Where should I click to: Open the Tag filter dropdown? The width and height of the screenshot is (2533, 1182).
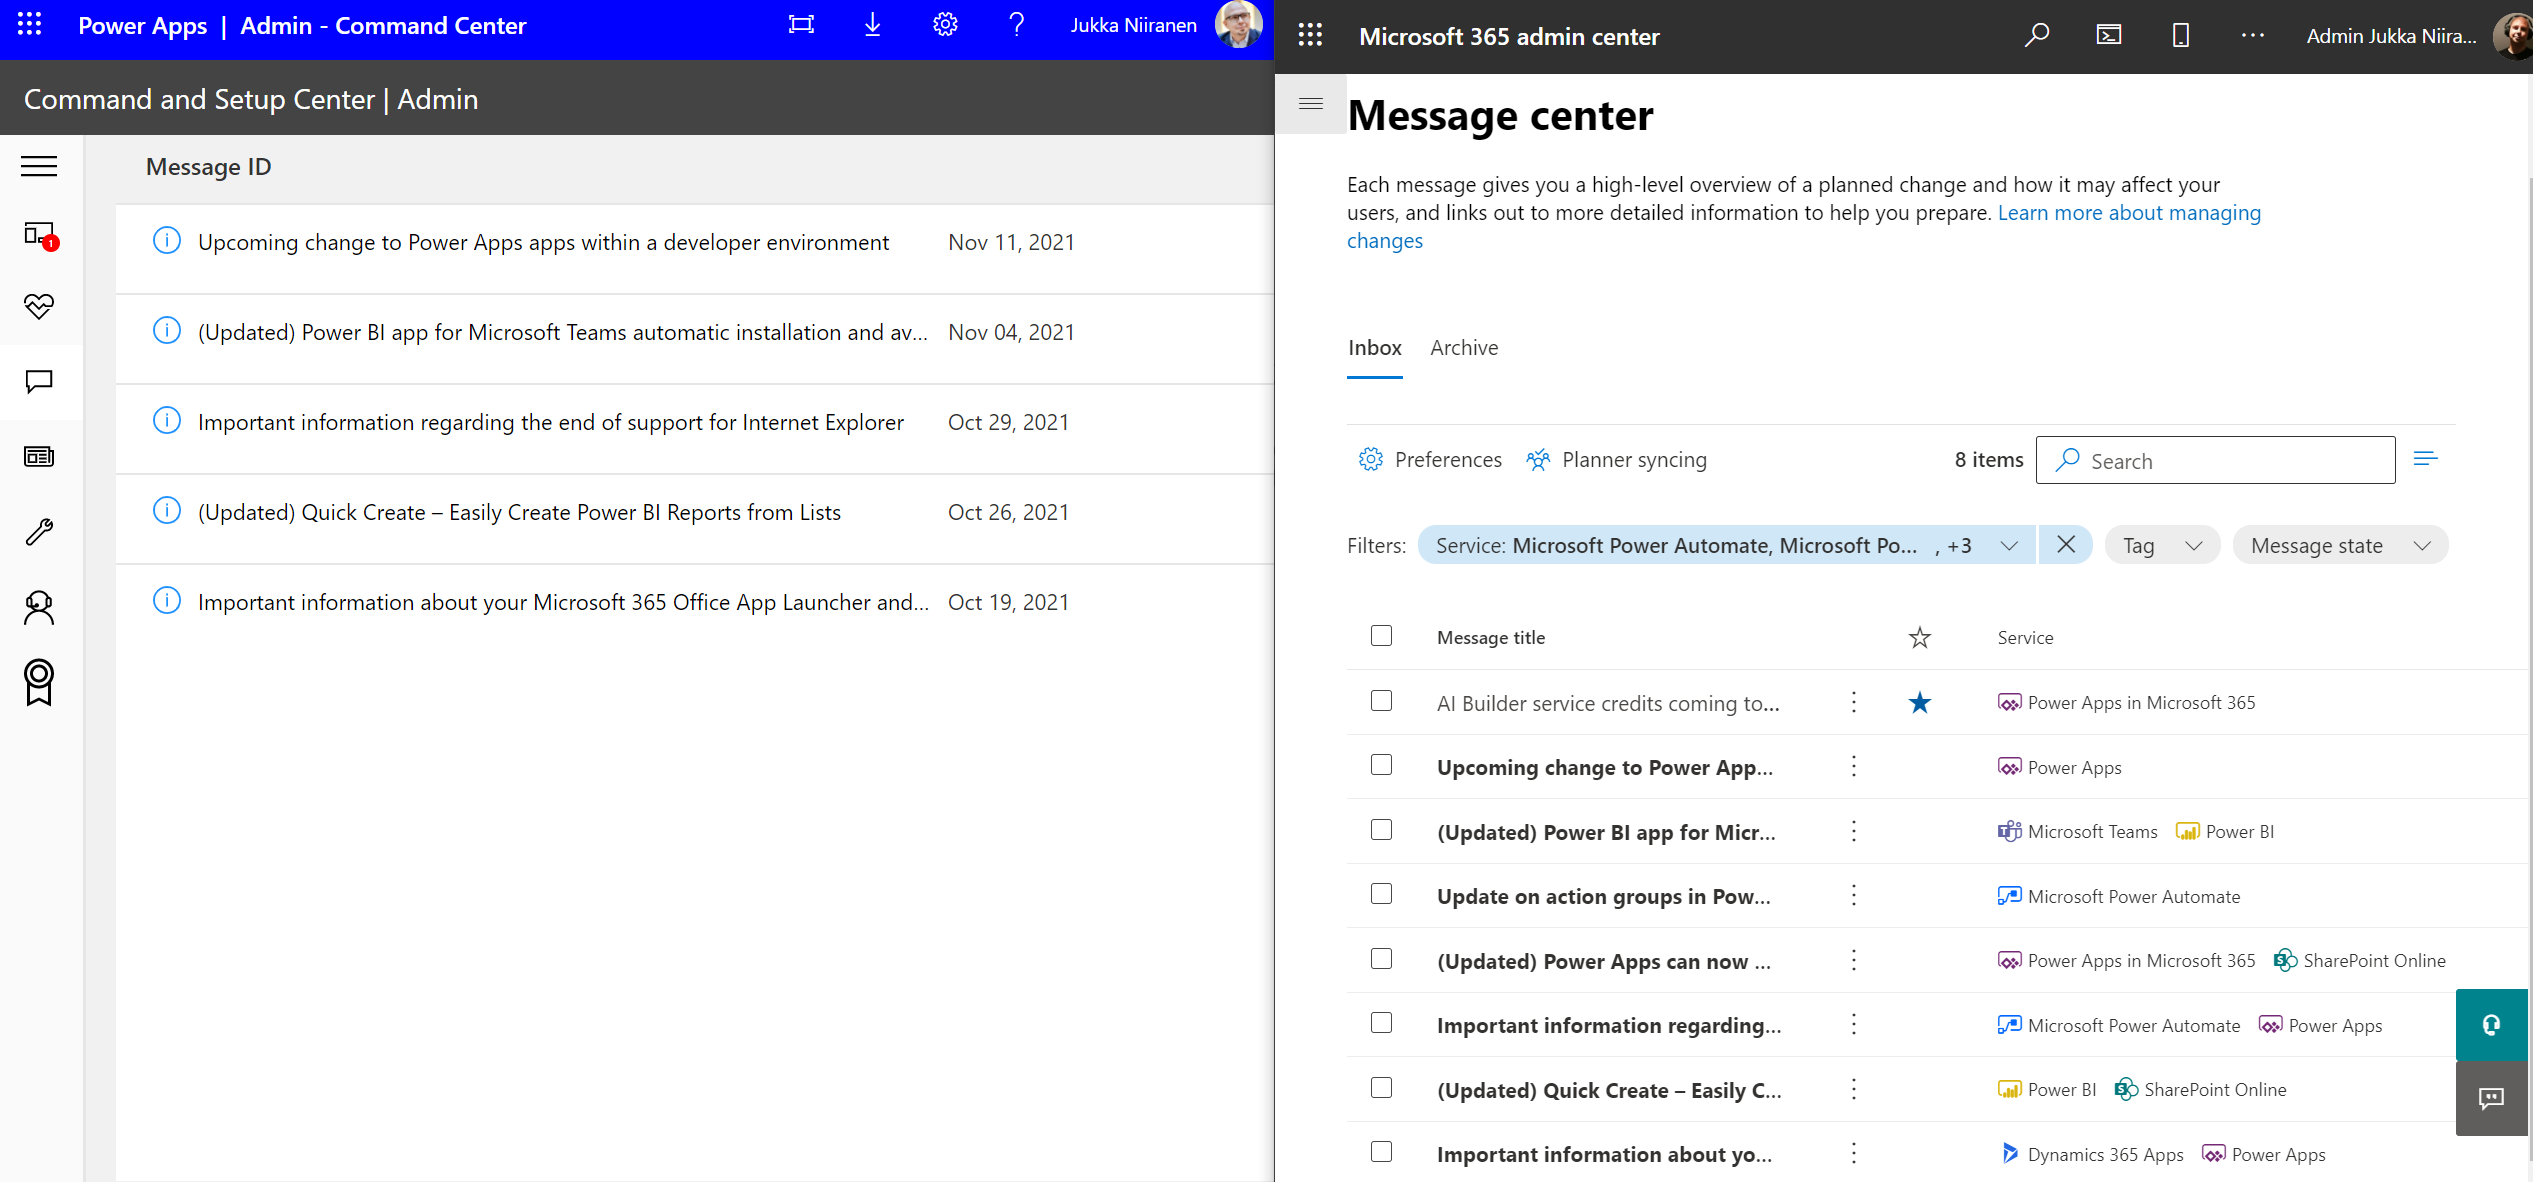(2161, 545)
